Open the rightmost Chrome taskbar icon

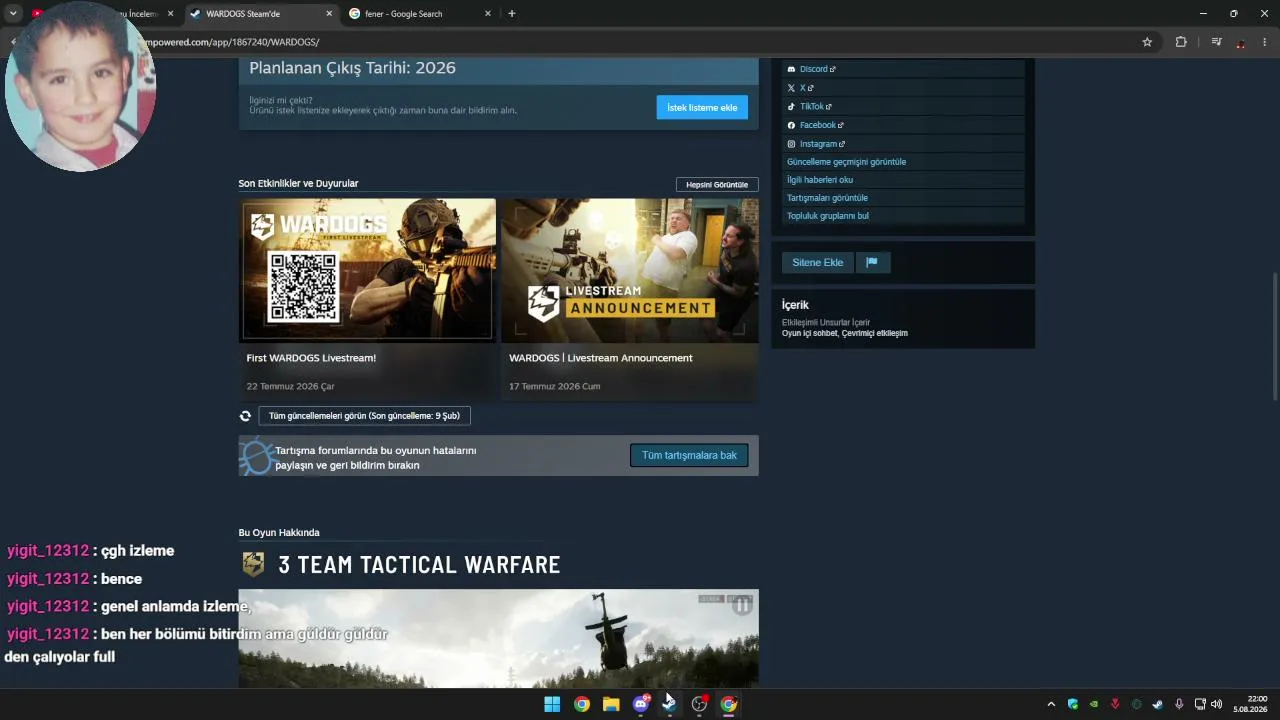[729, 704]
